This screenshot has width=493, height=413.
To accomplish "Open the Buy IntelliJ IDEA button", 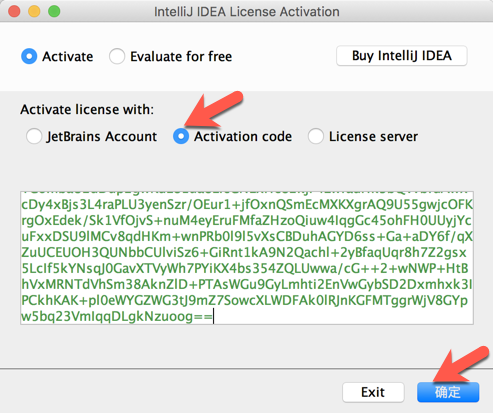I will click(402, 56).
